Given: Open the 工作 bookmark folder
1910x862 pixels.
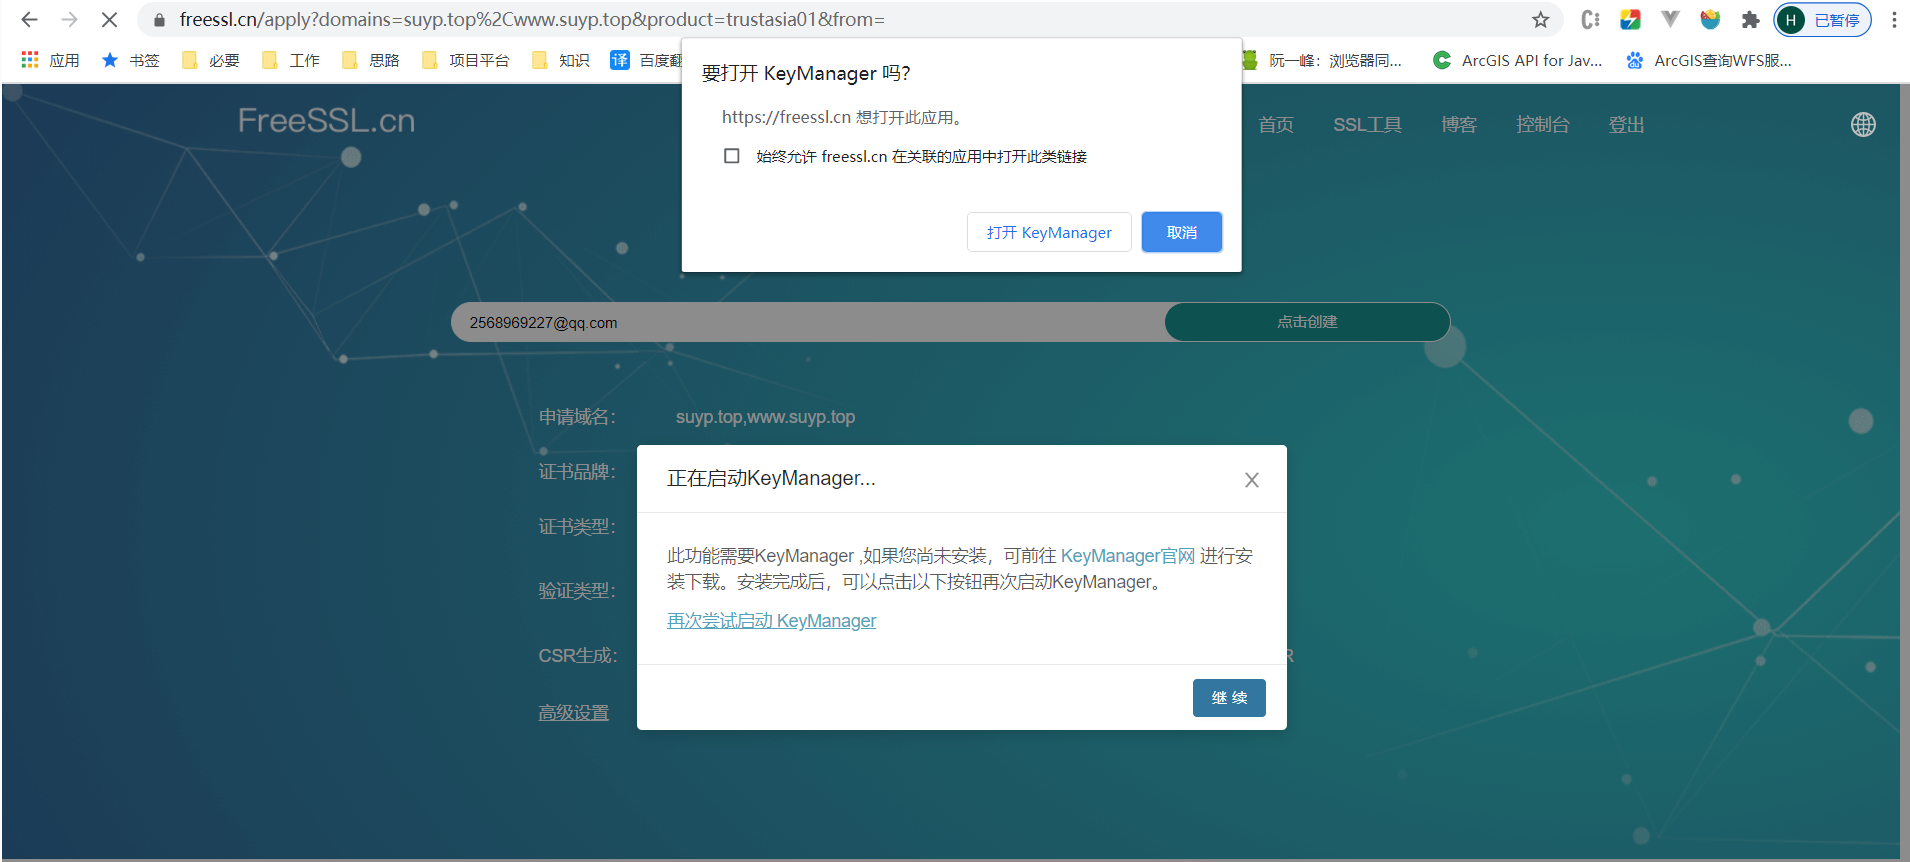Looking at the screenshot, I should point(291,60).
